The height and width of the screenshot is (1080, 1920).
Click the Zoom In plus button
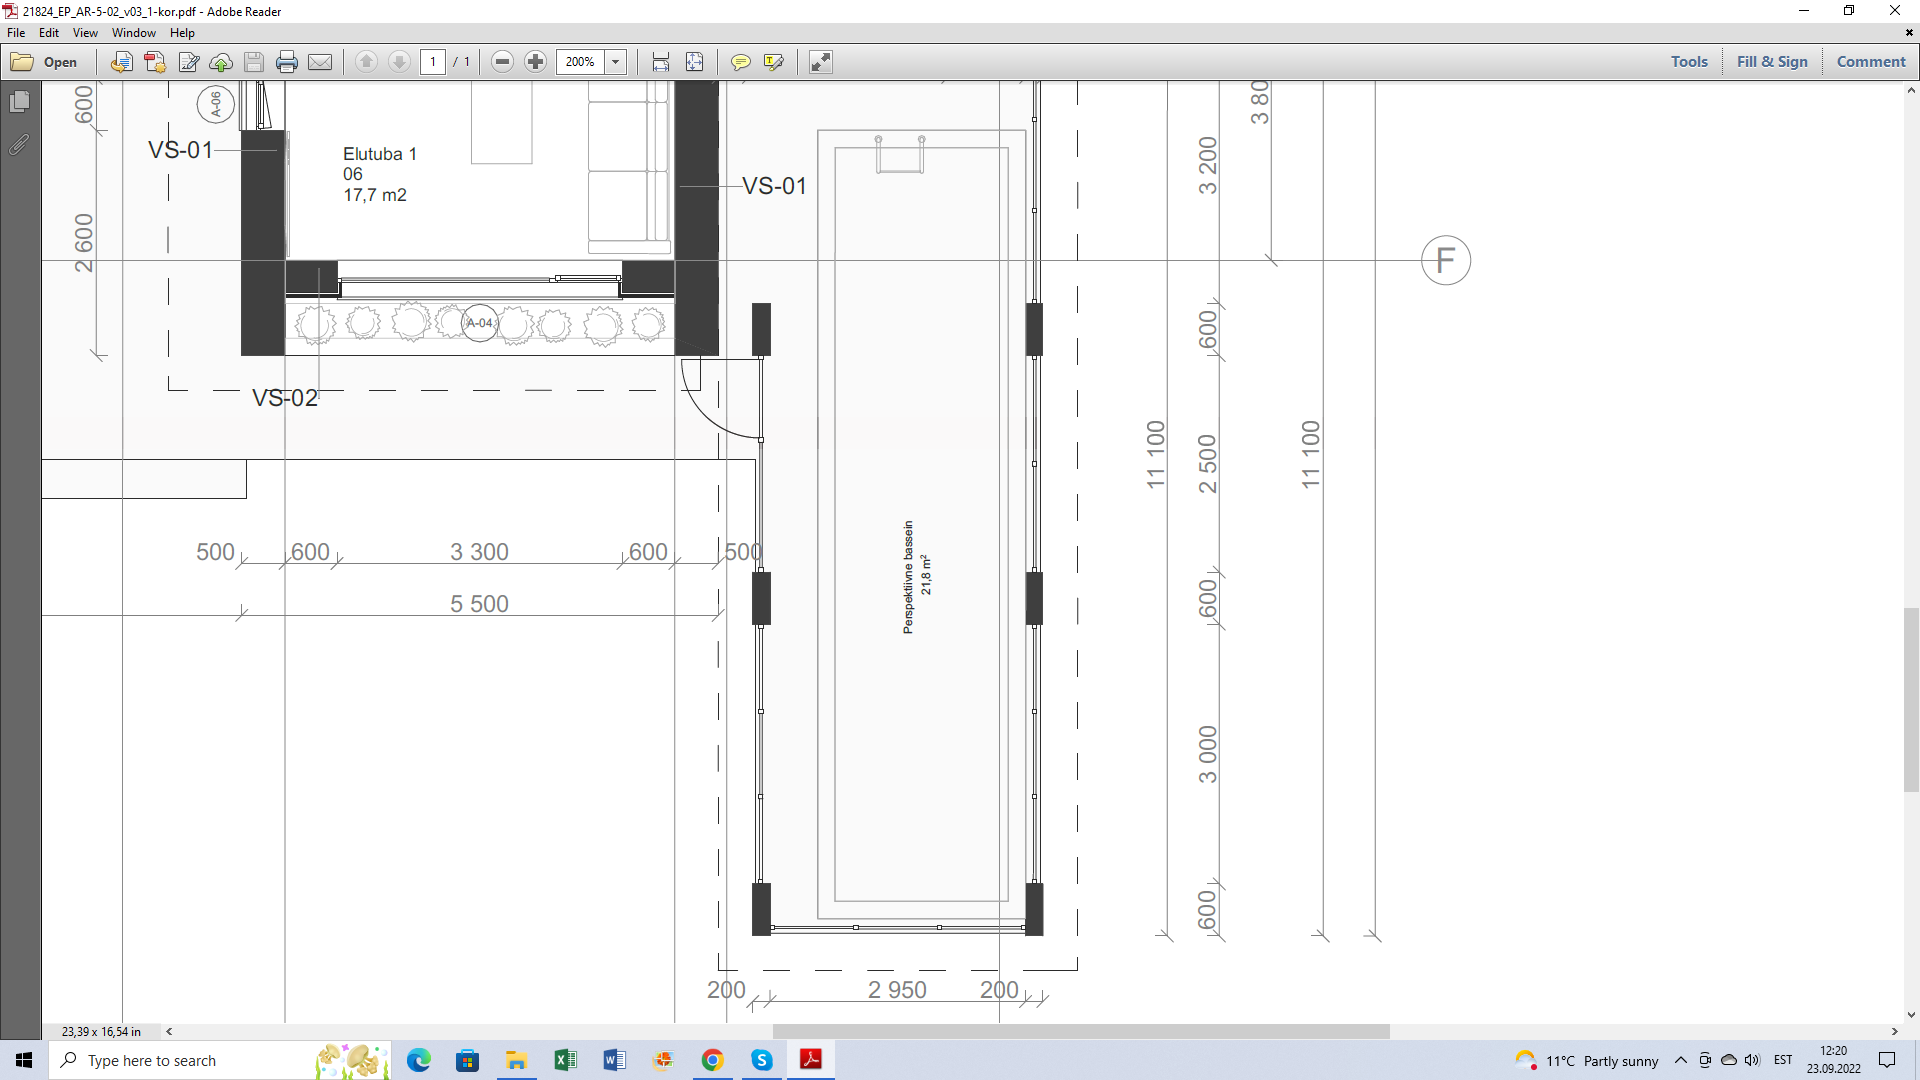(536, 62)
